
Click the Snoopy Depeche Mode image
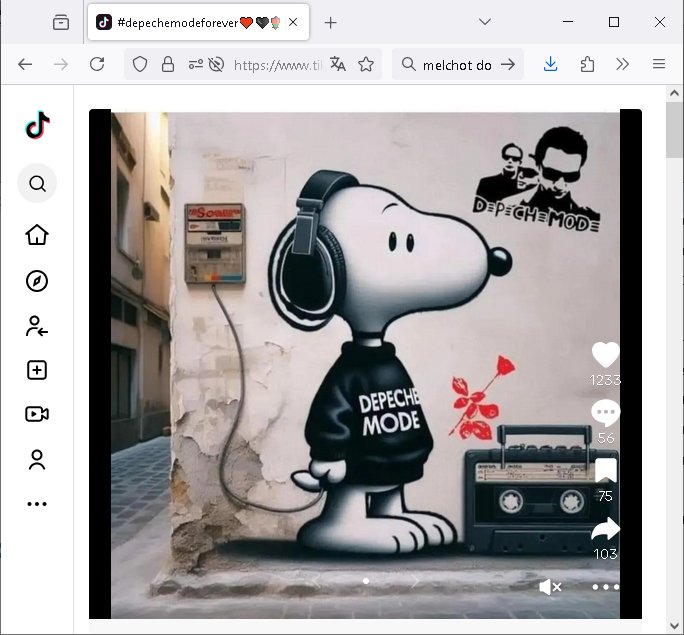pyautogui.click(x=365, y=364)
